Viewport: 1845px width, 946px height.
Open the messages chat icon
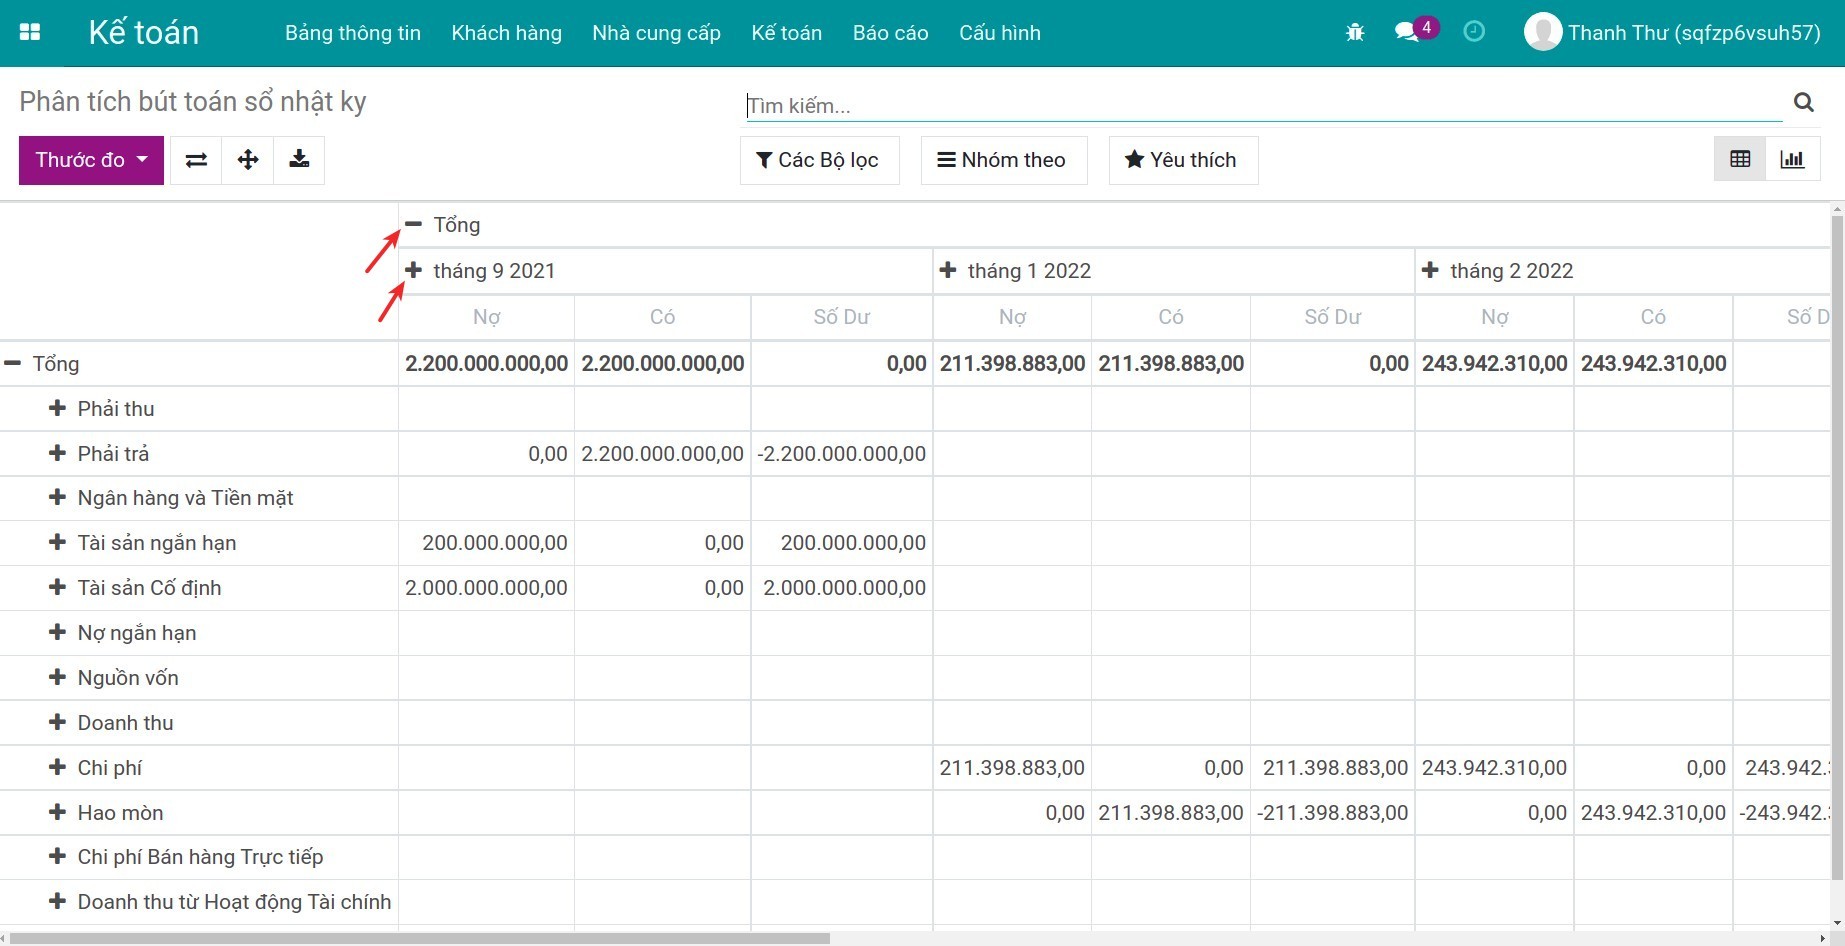coord(1407,32)
